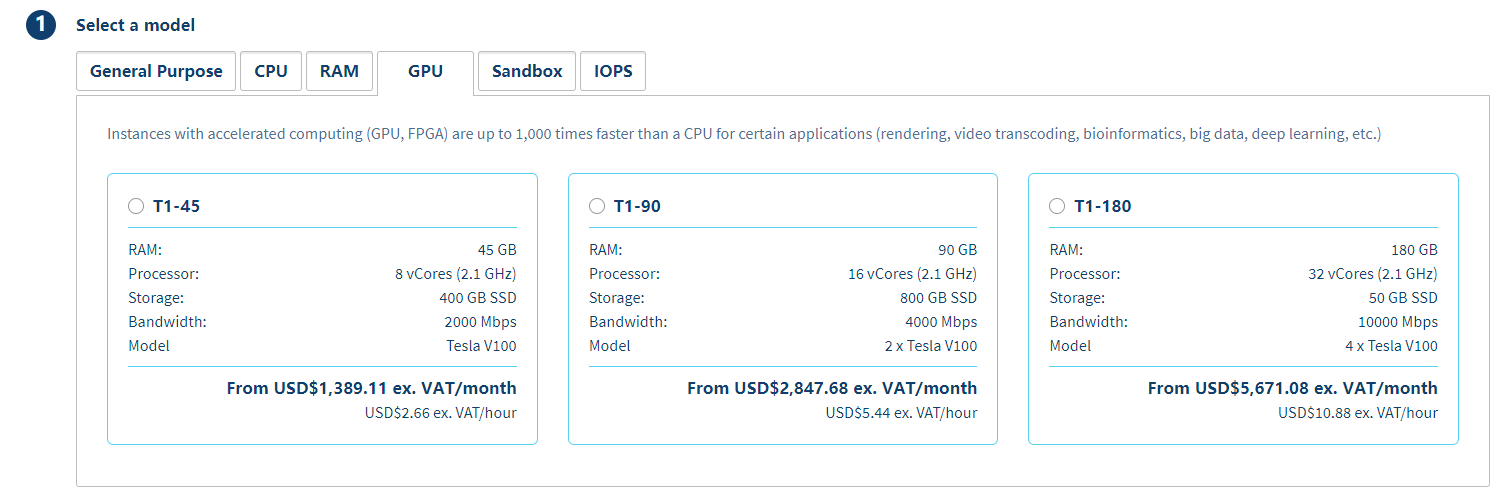
Task: Click the step 1 number badge
Action: click(x=41, y=25)
